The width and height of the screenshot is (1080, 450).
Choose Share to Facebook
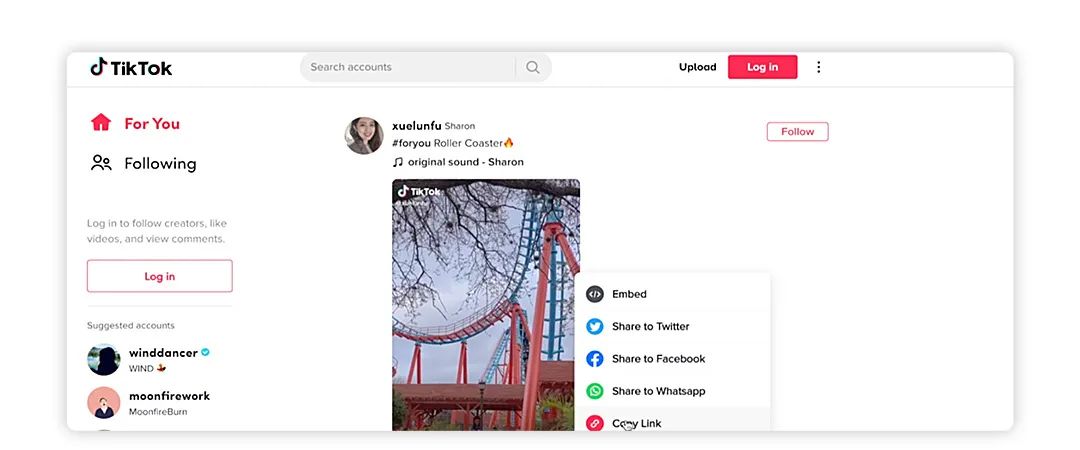[672, 359]
